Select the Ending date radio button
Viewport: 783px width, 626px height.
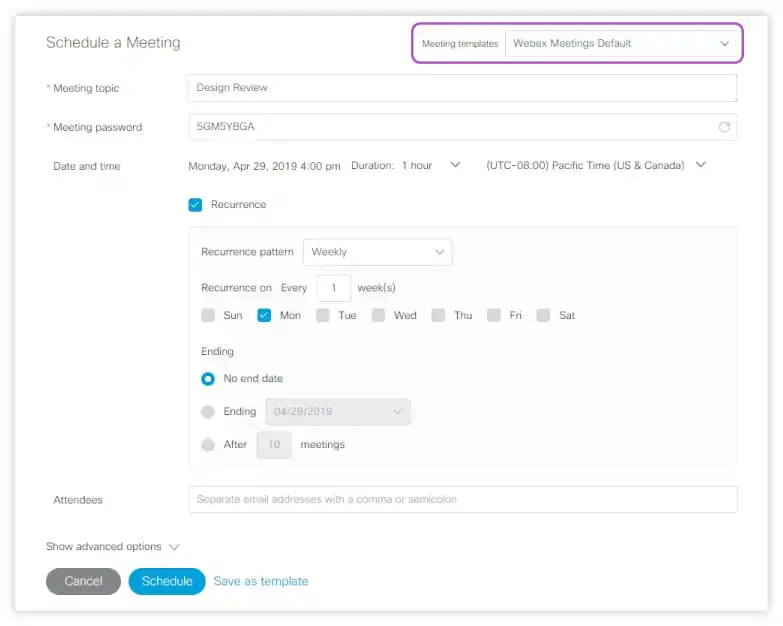coord(208,412)
